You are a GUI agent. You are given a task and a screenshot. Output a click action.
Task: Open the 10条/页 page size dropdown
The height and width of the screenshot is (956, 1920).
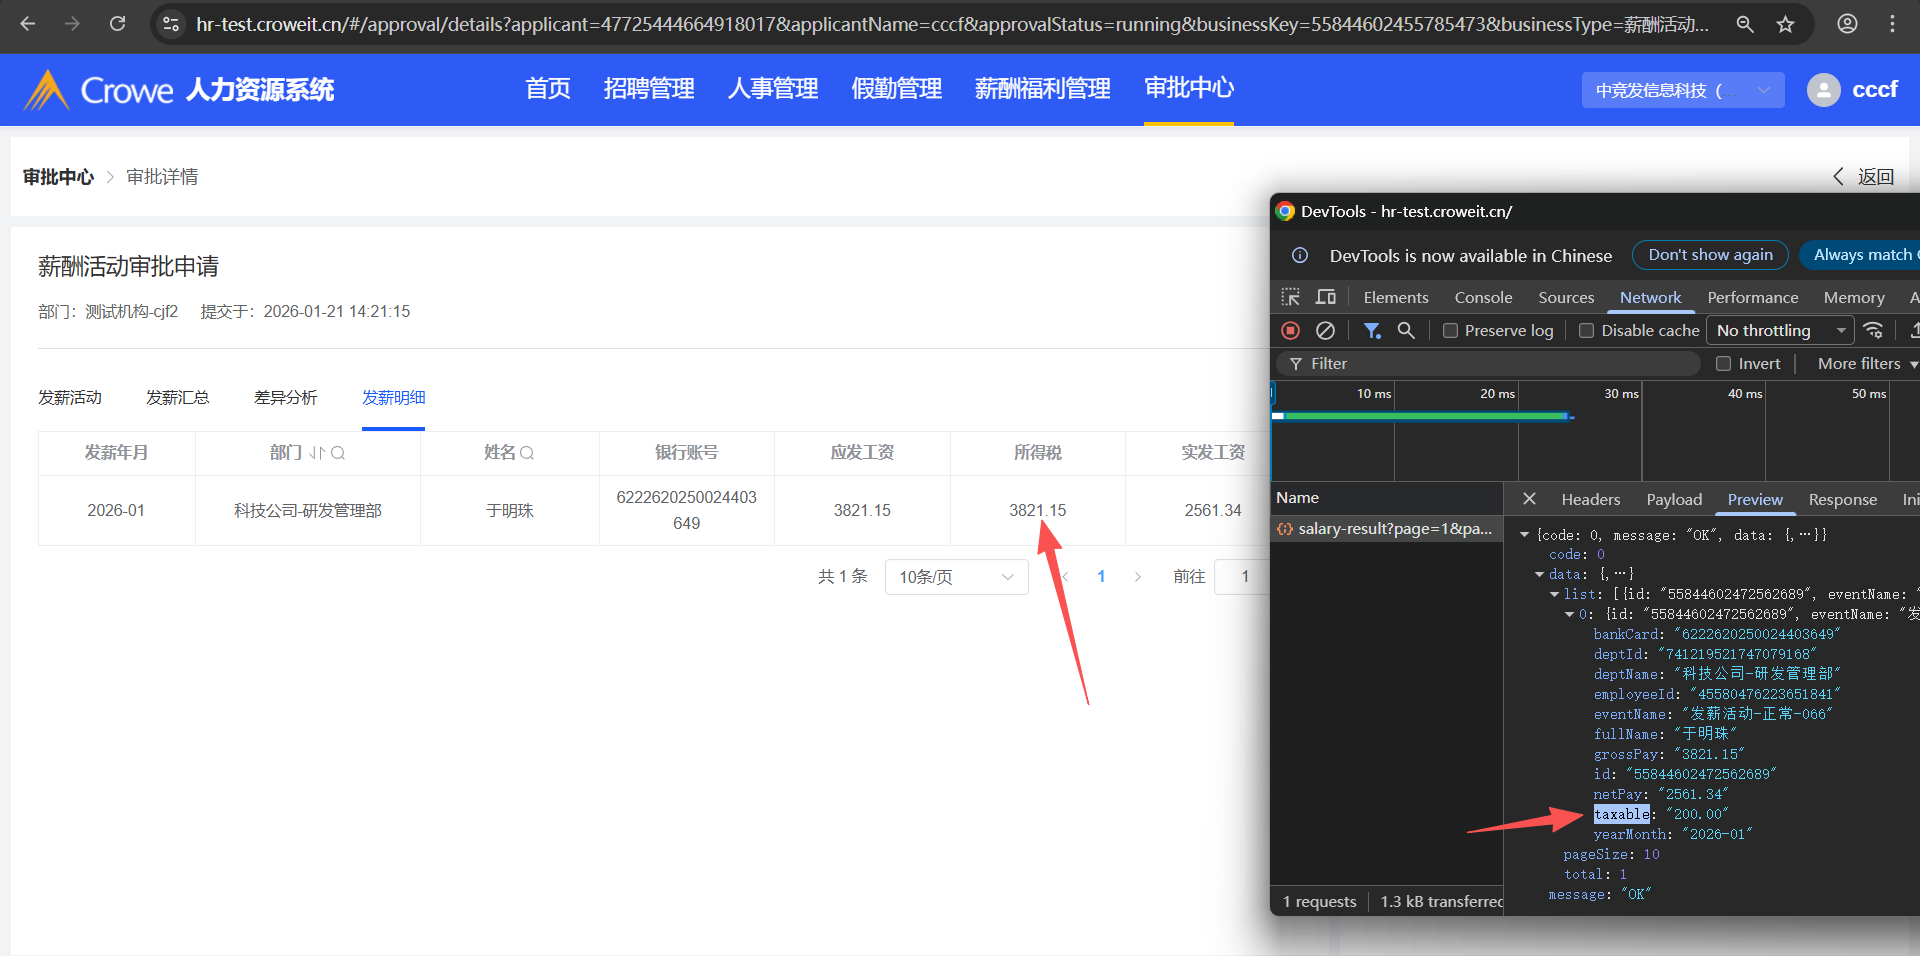pos(956,577)
